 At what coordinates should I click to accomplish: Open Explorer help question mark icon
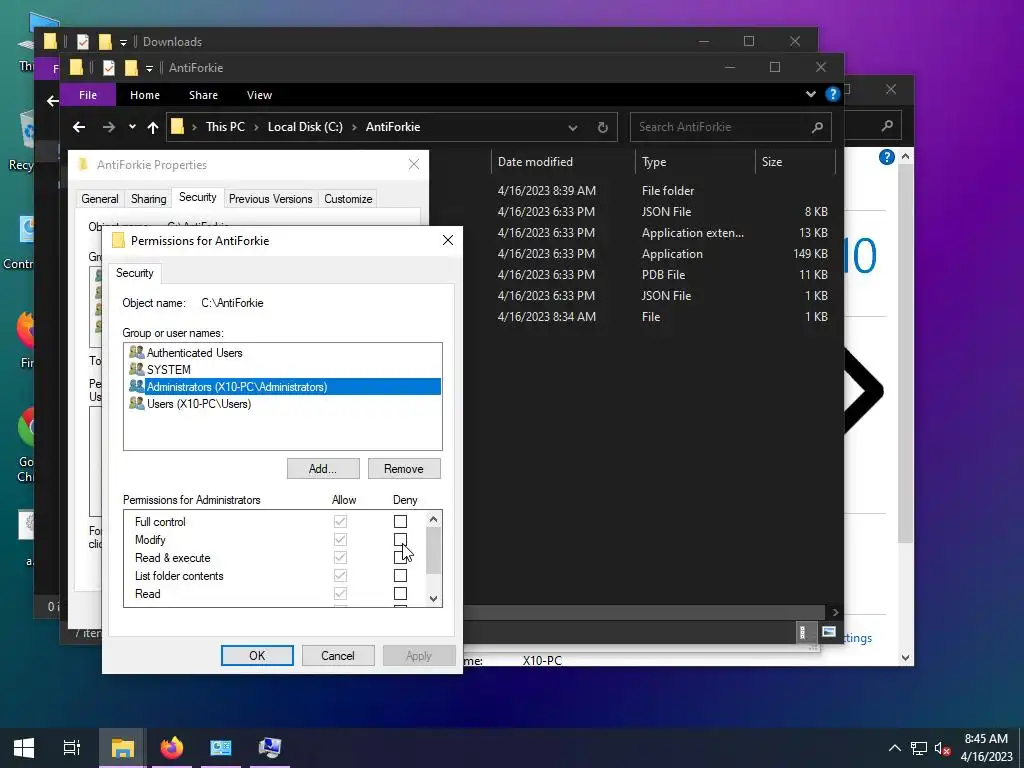click(x=832, y=94)
